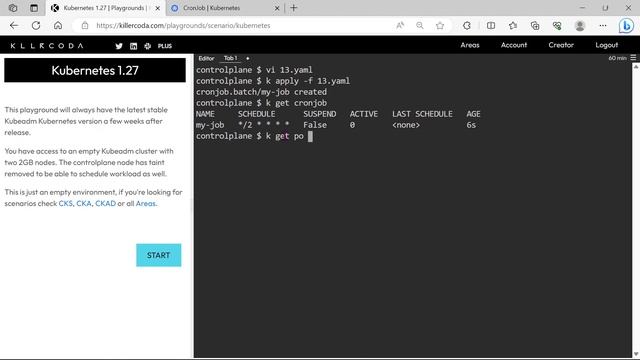Open the user profile avatar

(x=580, y=25)
